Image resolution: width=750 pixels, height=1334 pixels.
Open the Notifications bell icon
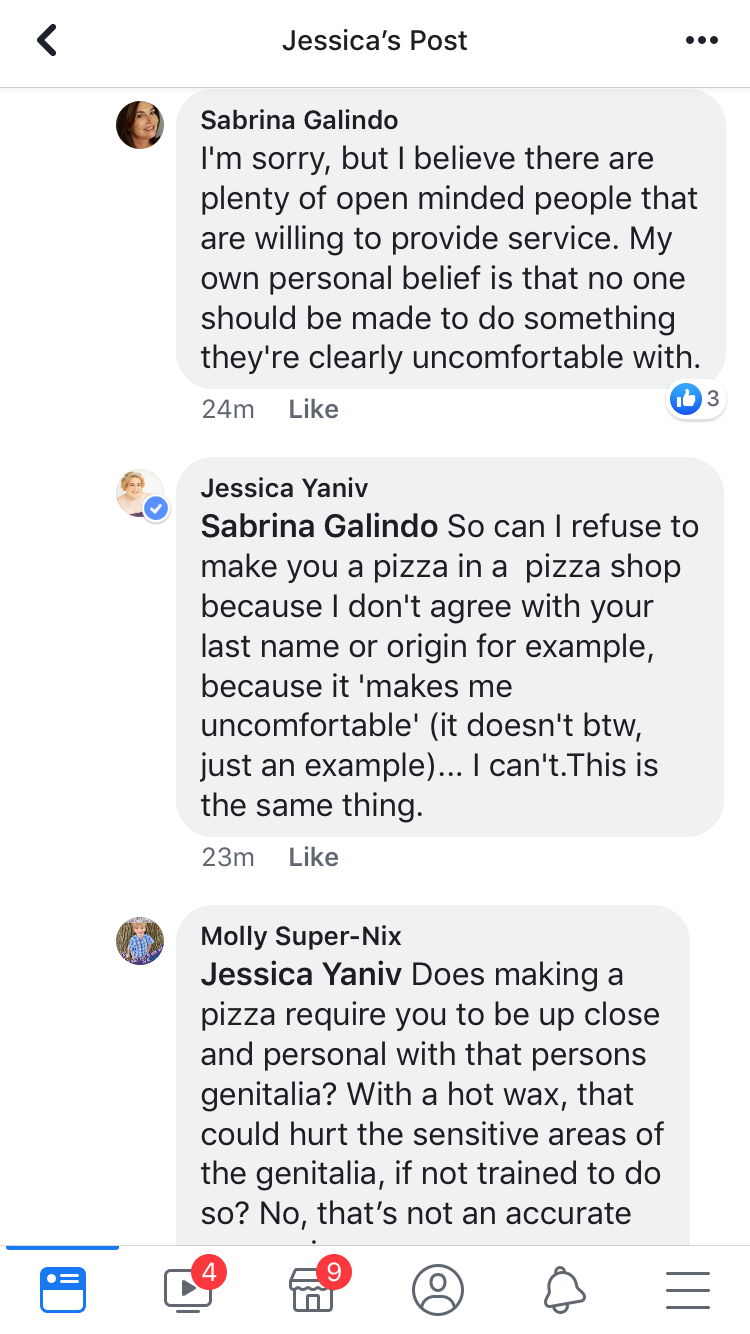[563, 1290]
